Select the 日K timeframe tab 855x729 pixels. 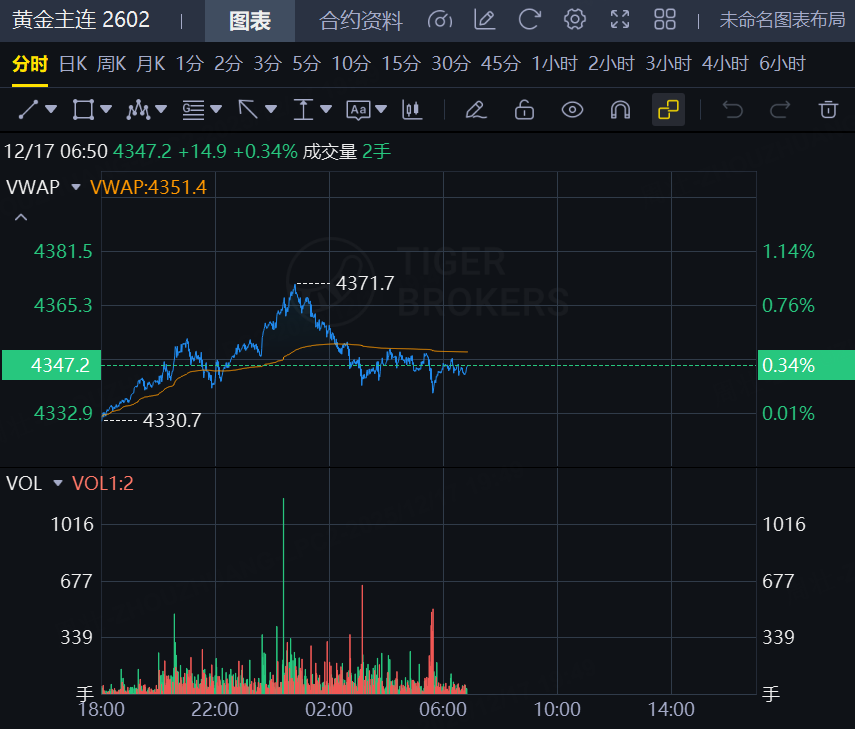pos(73,64)
